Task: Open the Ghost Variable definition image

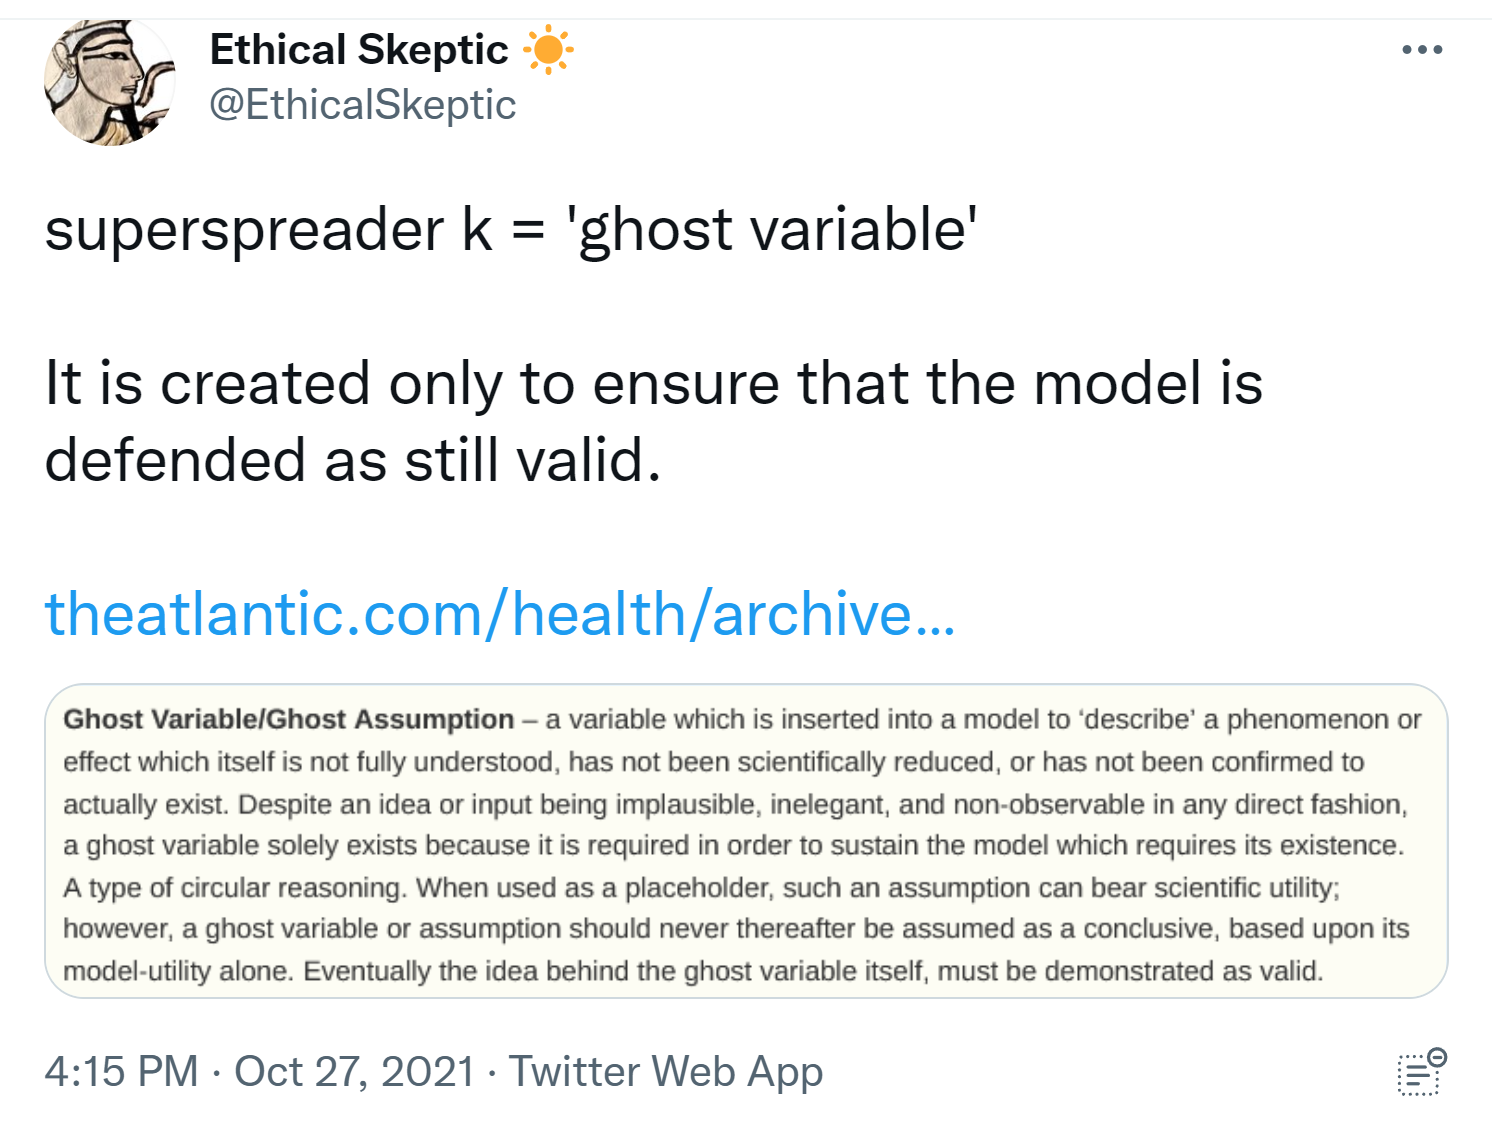Action: coord(746,840)
